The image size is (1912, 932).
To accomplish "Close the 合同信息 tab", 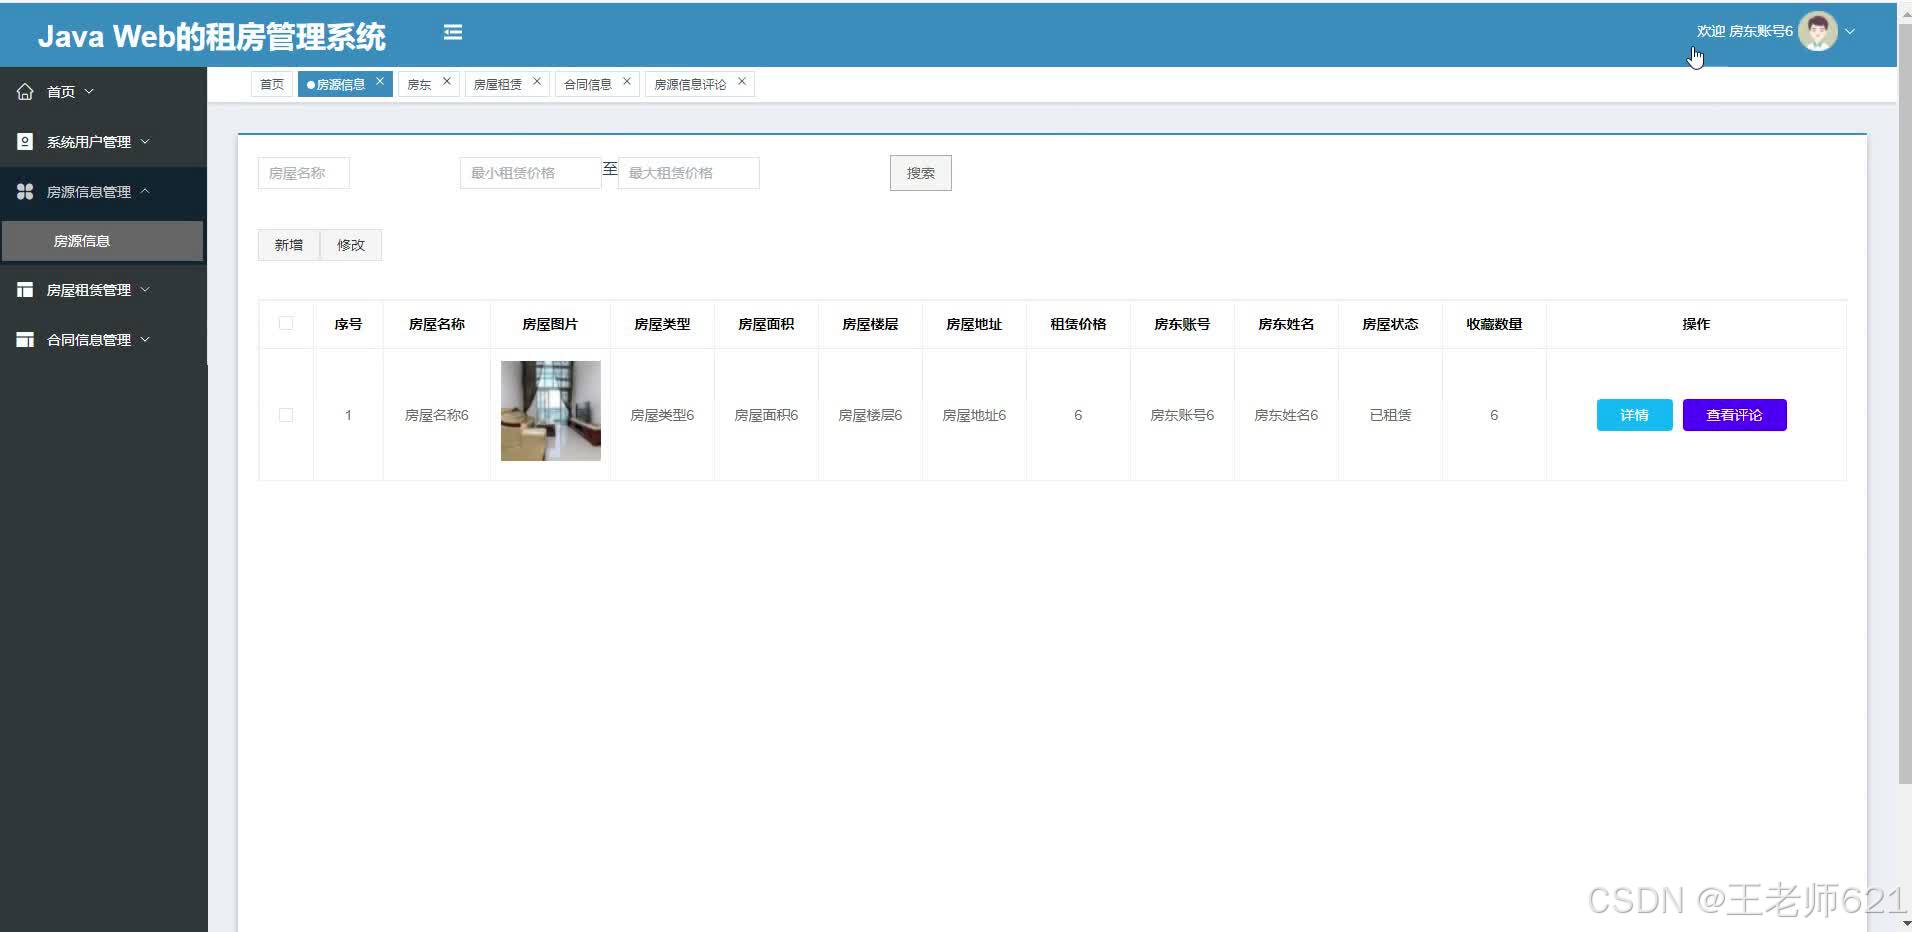I will click(x=627, y=81).
